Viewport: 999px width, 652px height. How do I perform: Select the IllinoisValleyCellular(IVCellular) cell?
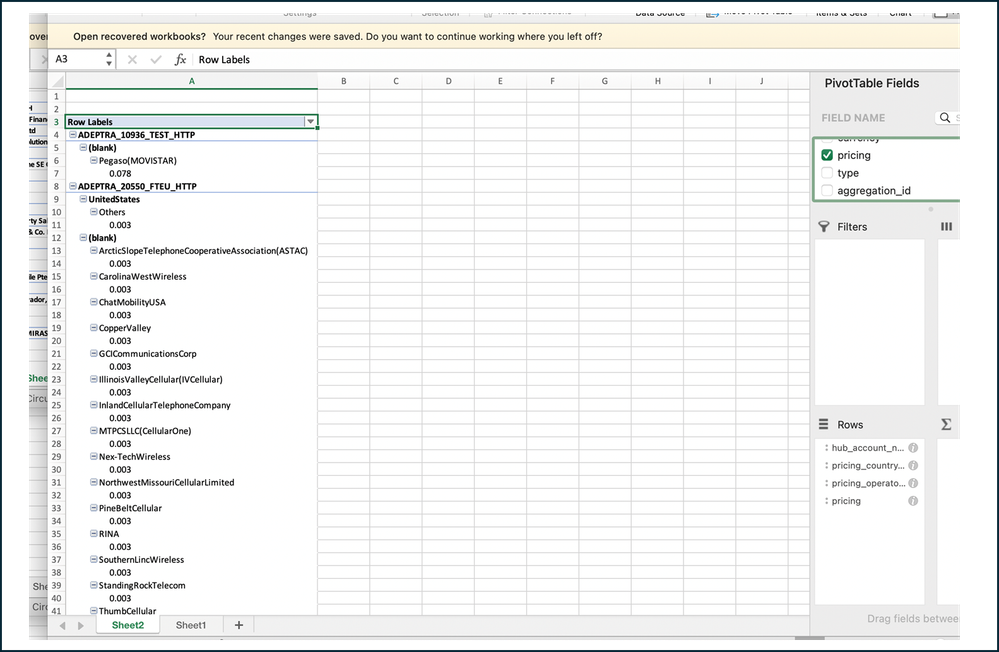coord(191,379)
